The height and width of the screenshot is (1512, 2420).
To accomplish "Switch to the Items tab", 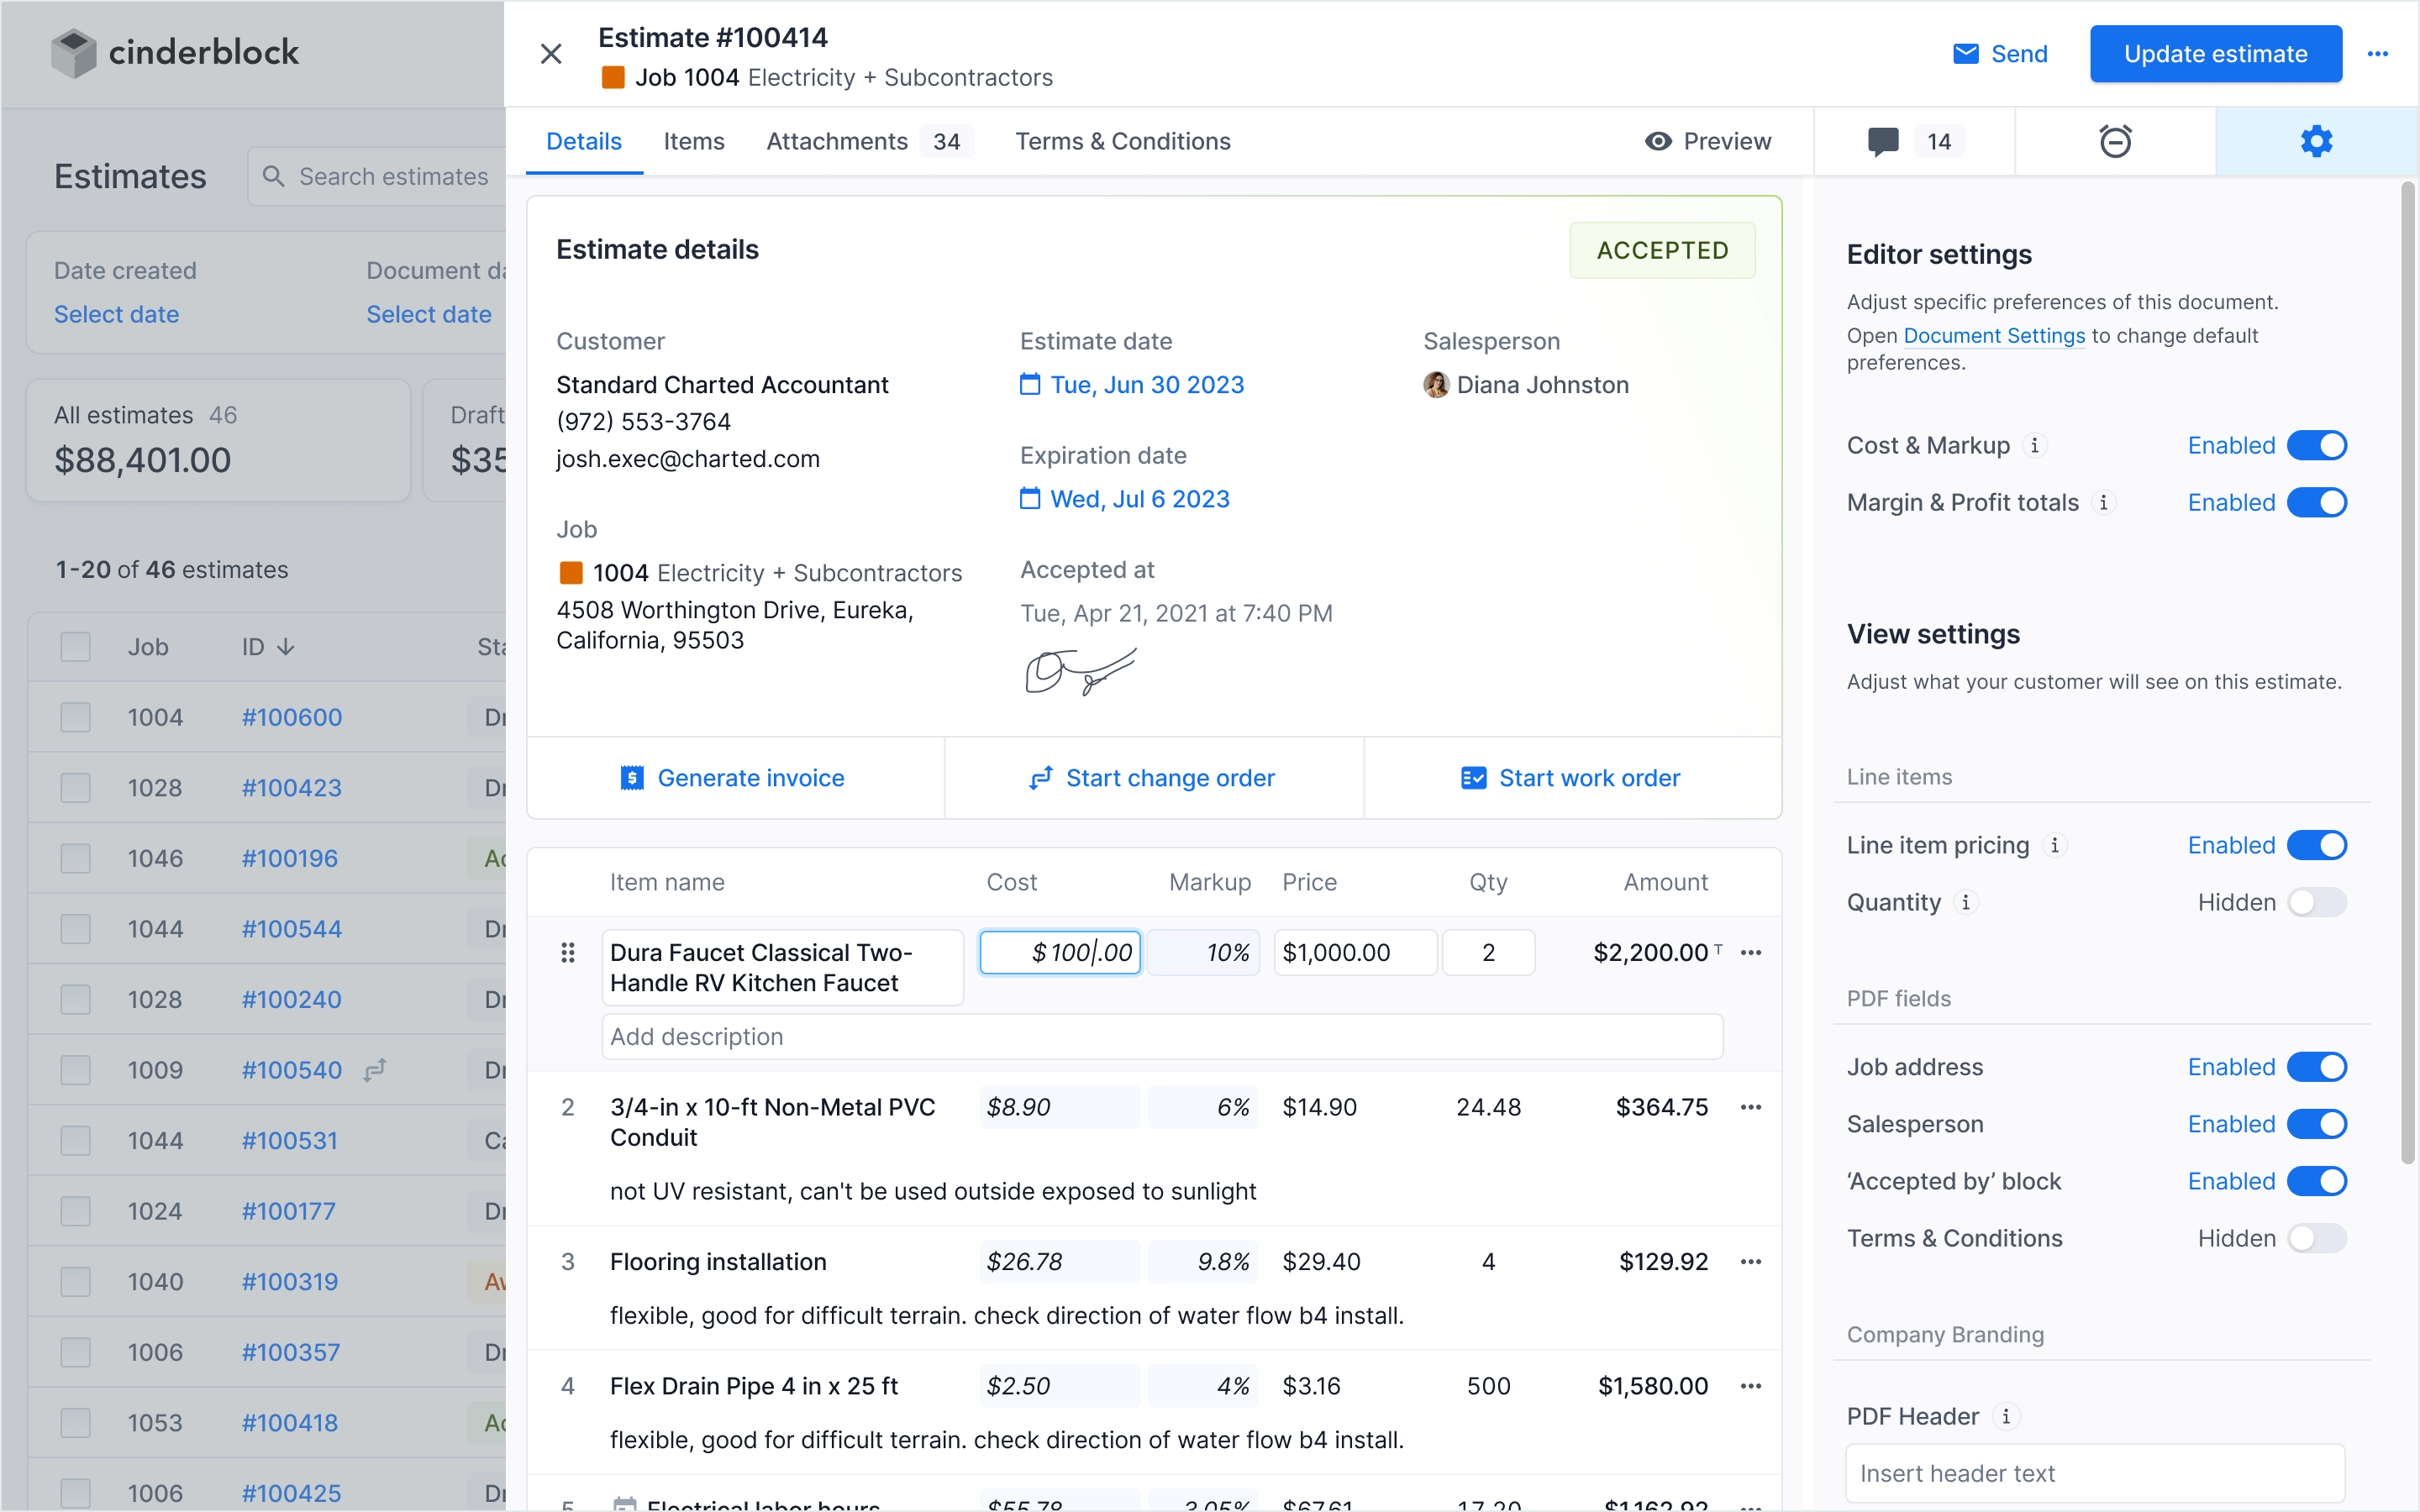I will pyautogui.click(x=693, y=141).
